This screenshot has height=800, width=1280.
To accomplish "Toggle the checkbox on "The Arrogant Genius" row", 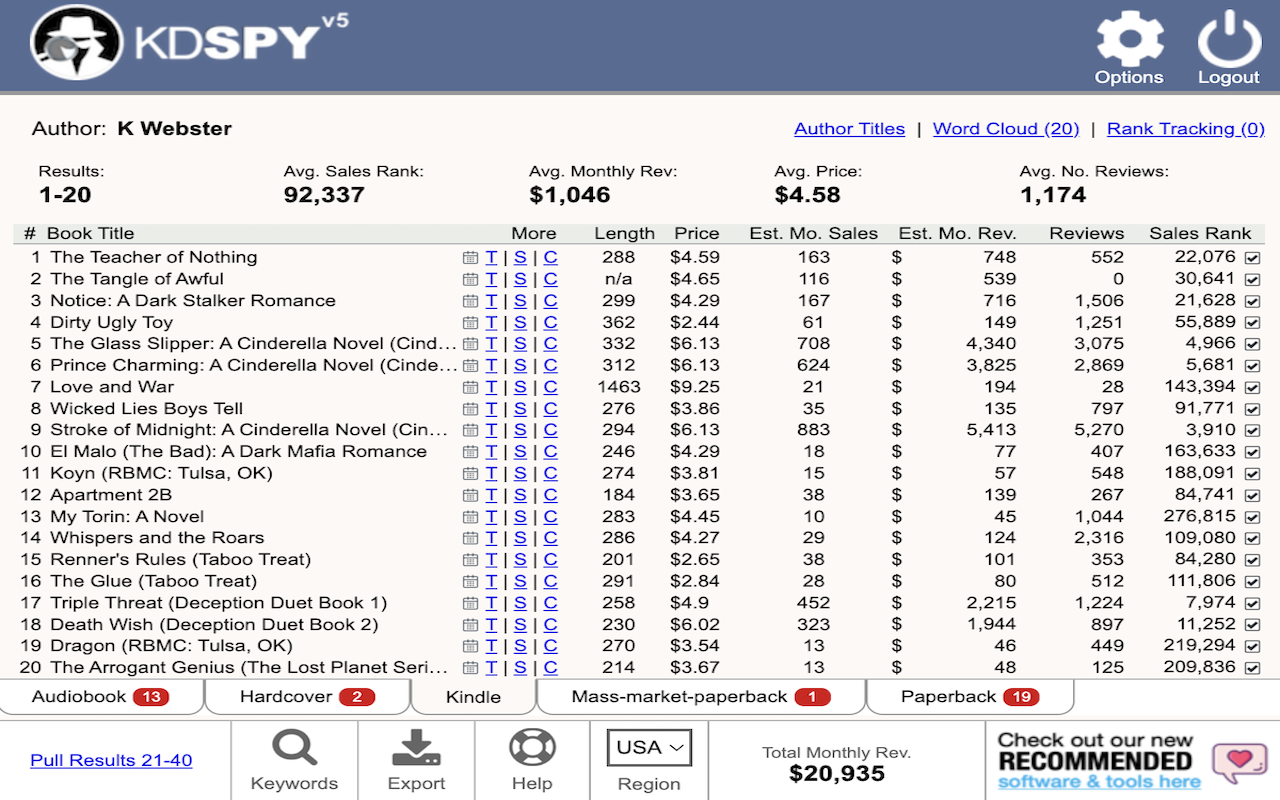I will coord(1251,667).
